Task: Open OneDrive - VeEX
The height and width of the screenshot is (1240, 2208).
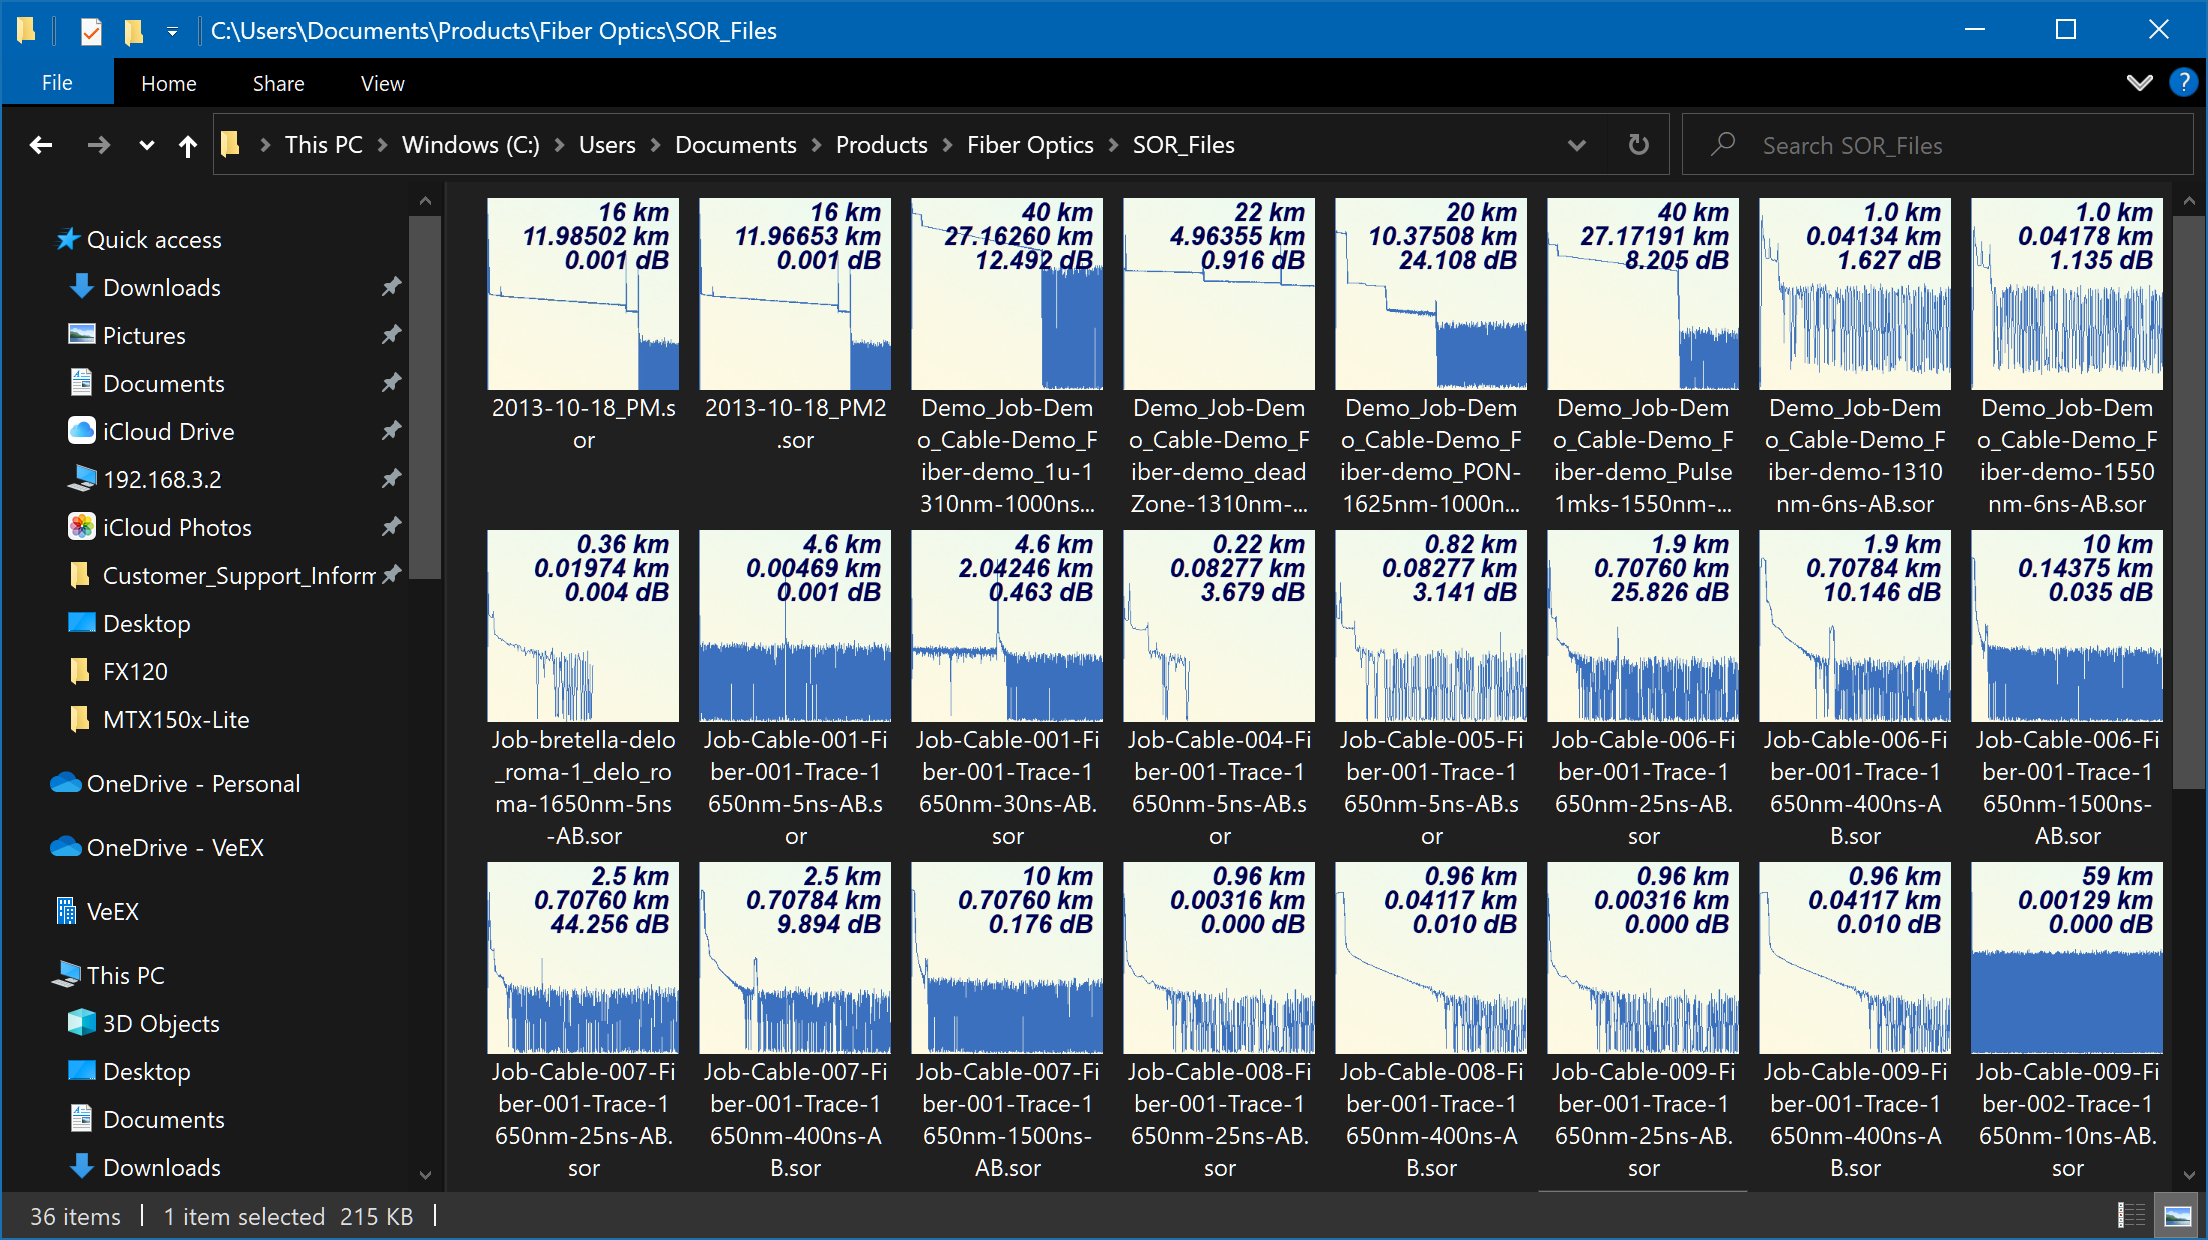Action: [175, 848]
